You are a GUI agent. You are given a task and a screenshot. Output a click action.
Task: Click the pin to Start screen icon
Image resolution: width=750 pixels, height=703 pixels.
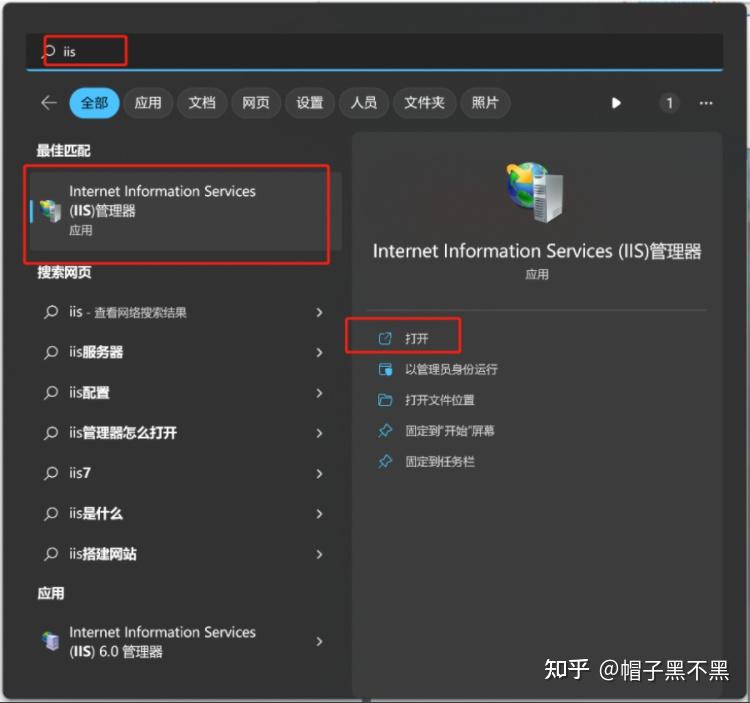(385, 431)
